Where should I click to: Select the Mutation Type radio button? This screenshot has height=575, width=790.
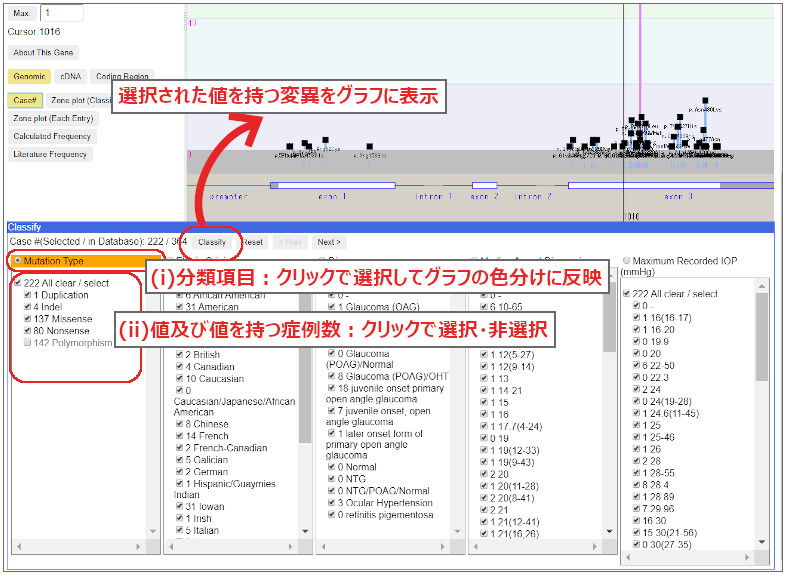[x=17, y=261]
